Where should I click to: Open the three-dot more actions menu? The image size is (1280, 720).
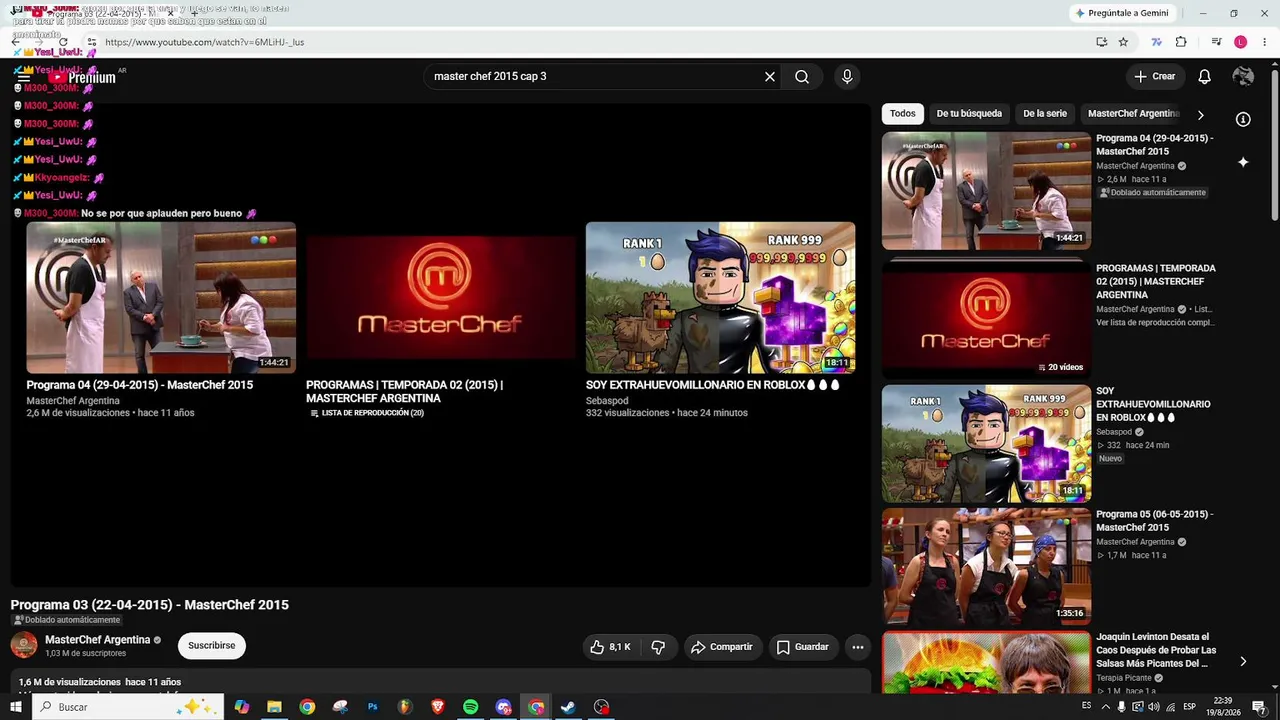pos(857,647)
